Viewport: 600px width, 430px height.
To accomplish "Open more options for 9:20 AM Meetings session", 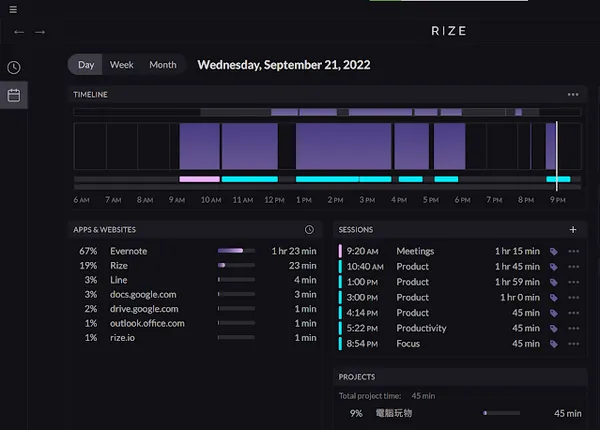I will coord(574,251).
